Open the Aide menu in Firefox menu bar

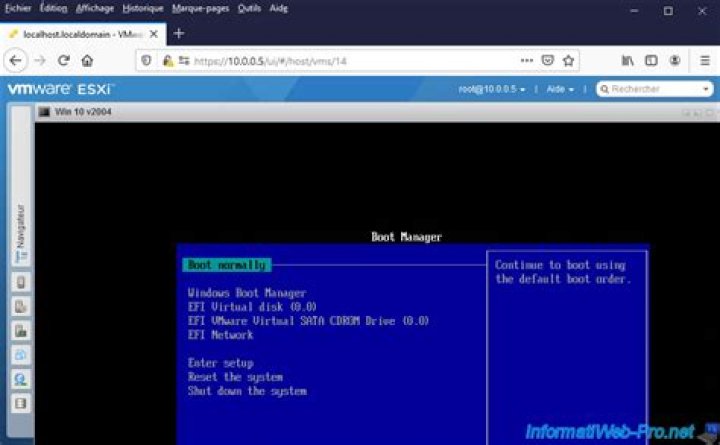279,8
